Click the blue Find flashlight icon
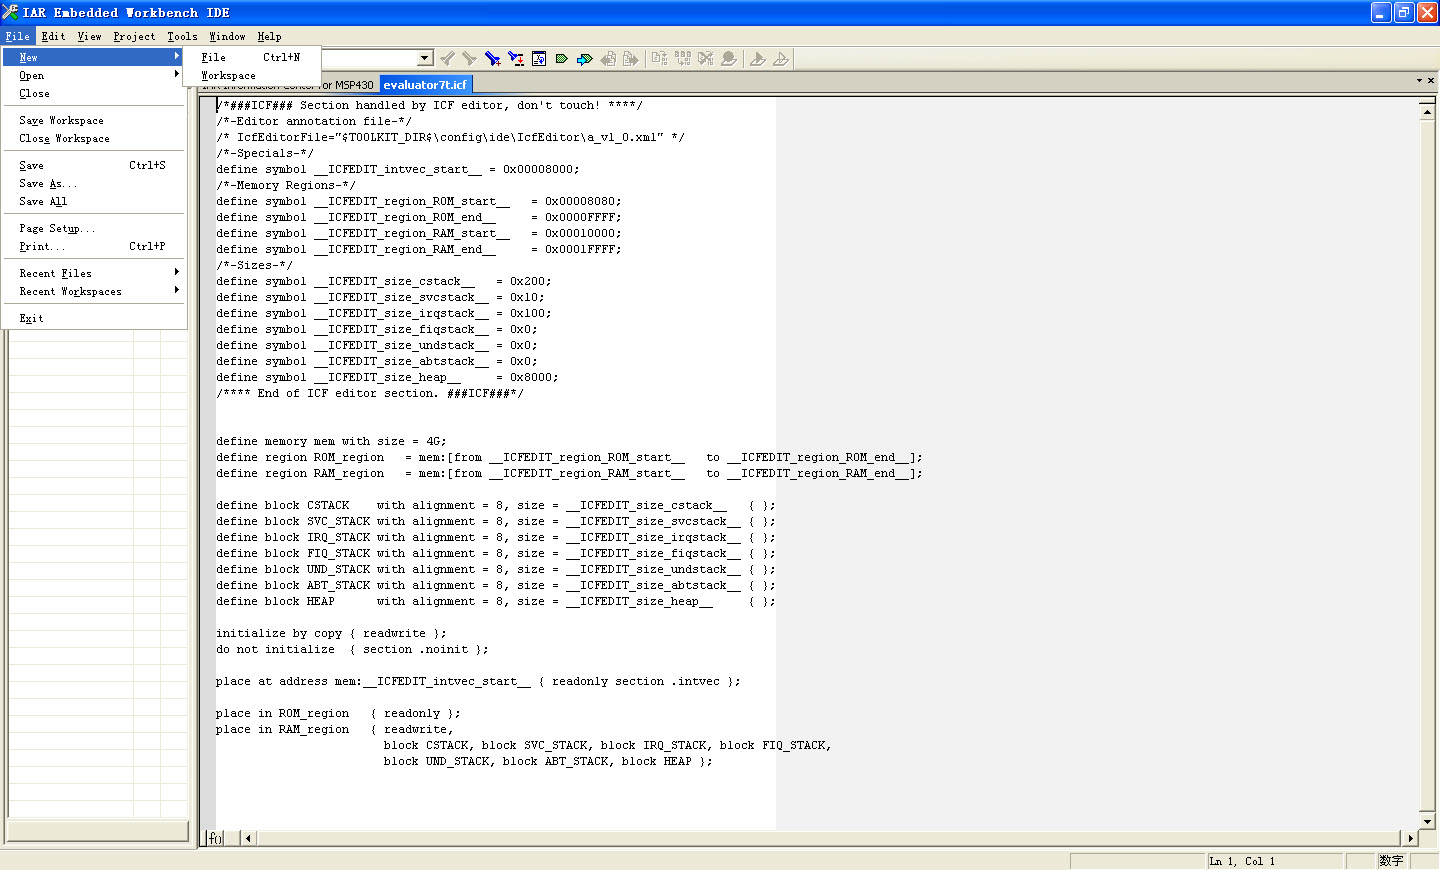The image size is (1440, 870). tap(492, 59)
